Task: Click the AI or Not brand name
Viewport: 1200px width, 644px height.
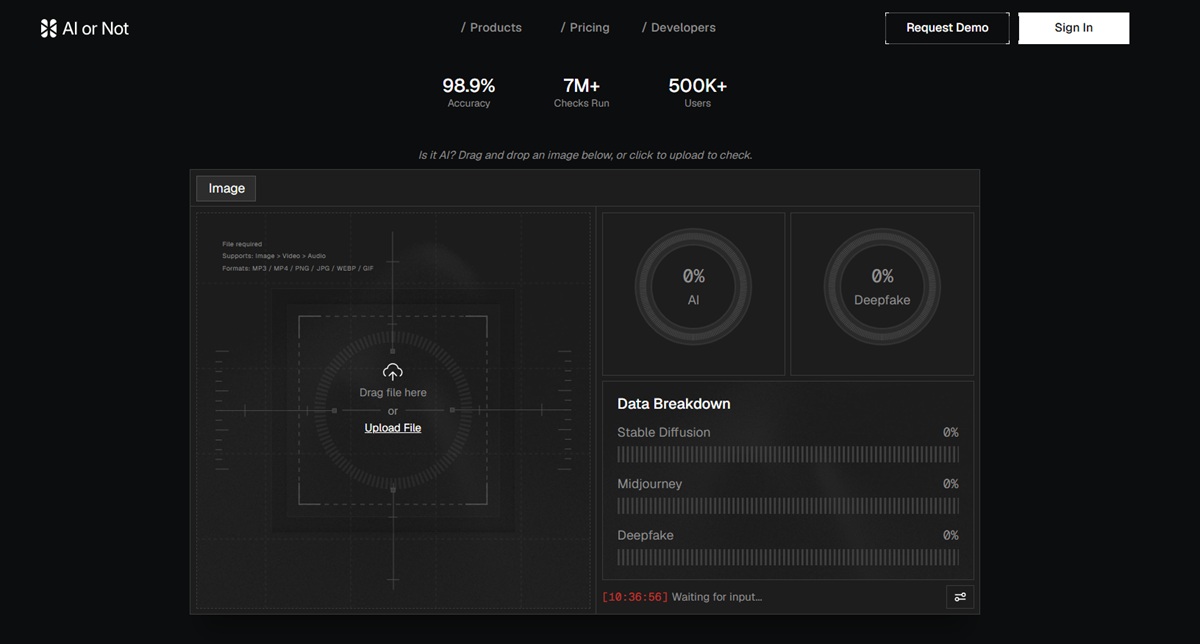Action: point(95,29)
